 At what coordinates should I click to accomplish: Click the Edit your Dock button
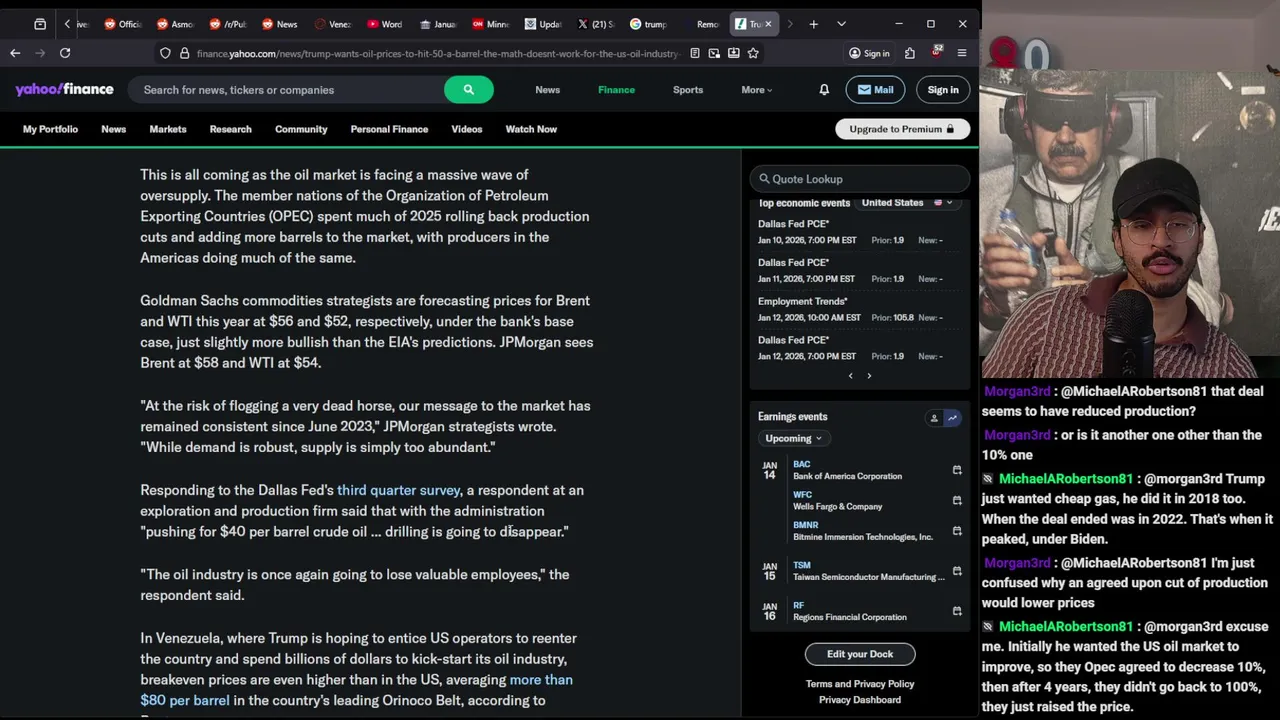click(x=860, y=654)
